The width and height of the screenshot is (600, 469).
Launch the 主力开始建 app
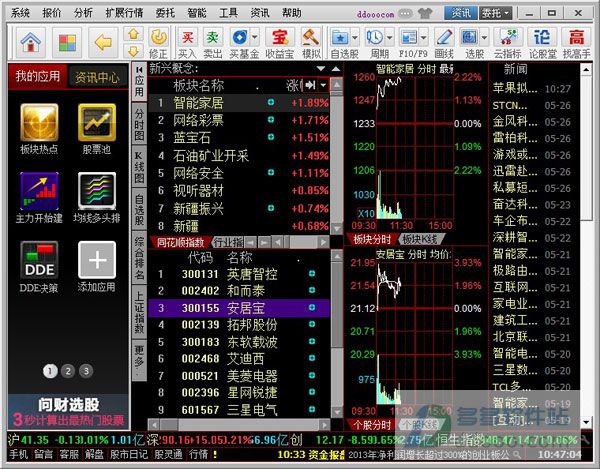click(39, 191)
